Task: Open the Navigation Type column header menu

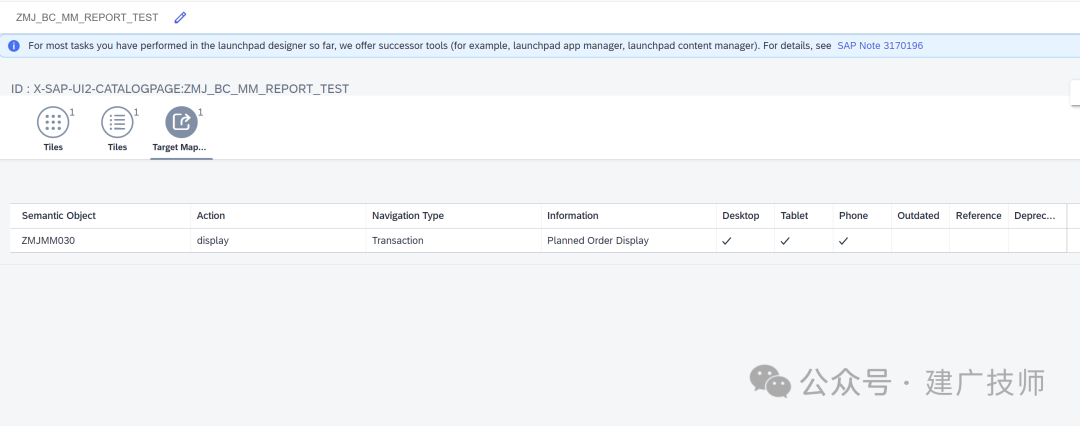Action: (x=453, y=216)
